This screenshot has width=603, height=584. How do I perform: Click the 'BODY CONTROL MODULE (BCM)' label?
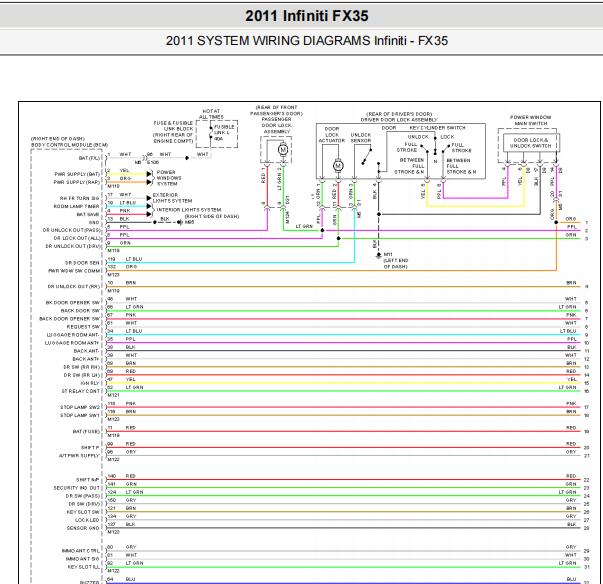(x=70, y=145)
